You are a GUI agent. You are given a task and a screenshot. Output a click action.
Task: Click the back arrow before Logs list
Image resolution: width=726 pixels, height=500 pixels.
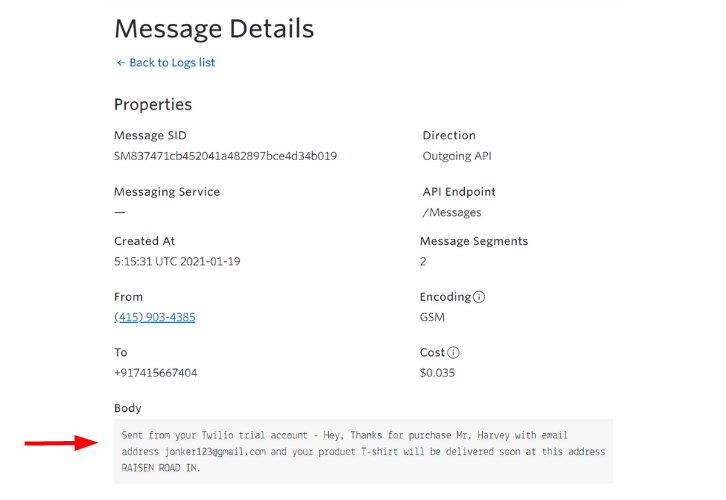(x=121, y=62)
